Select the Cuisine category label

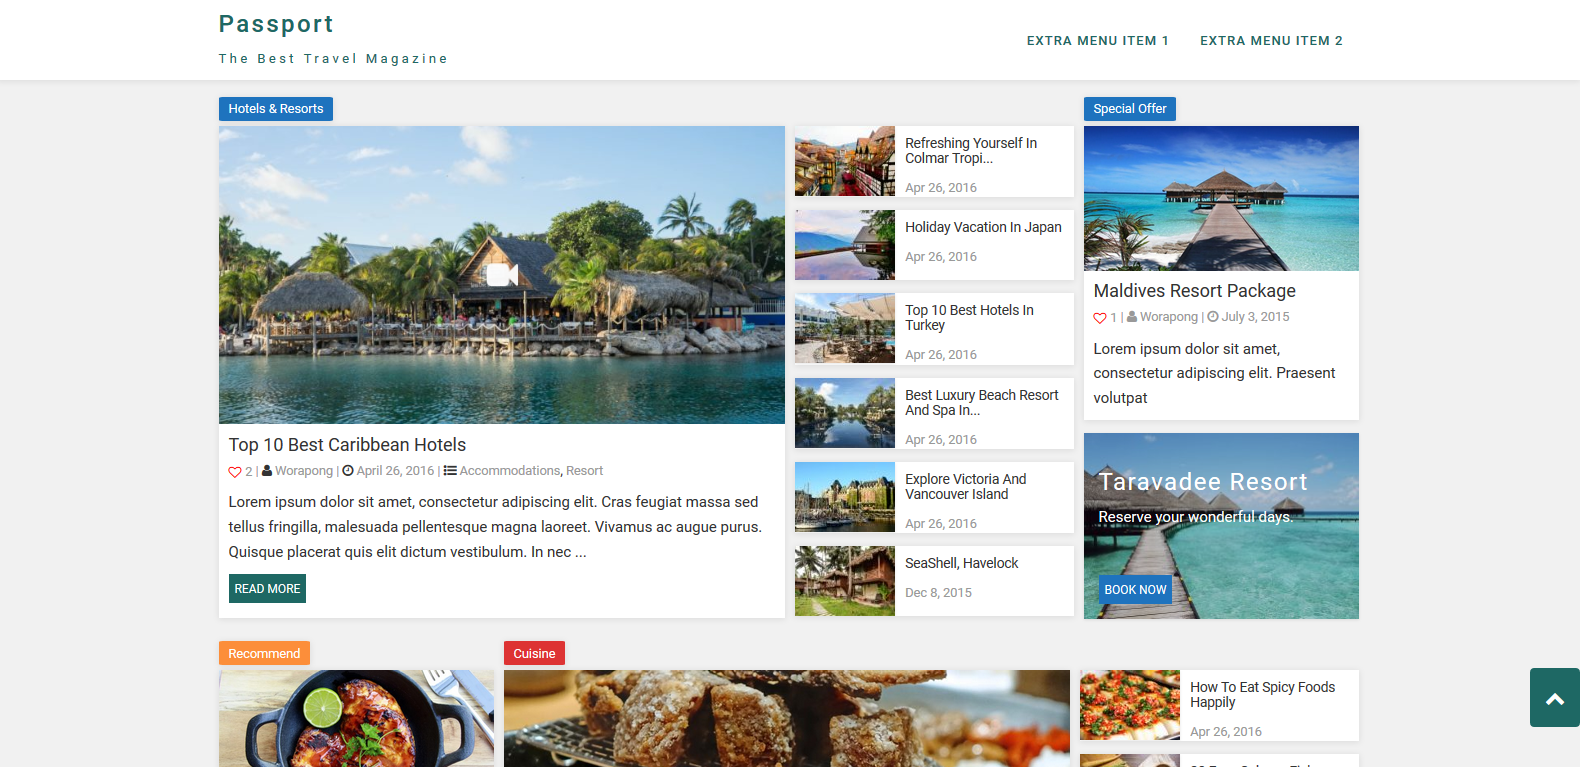[x=534, y=653]
